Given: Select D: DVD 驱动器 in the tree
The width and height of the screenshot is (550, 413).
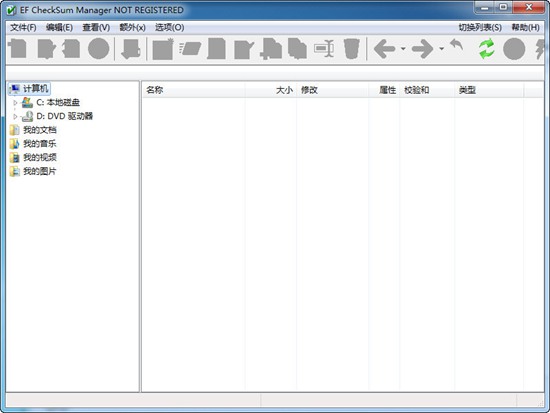Looking at the screenshot, I should pyautogui.click(x=65, y=116).
